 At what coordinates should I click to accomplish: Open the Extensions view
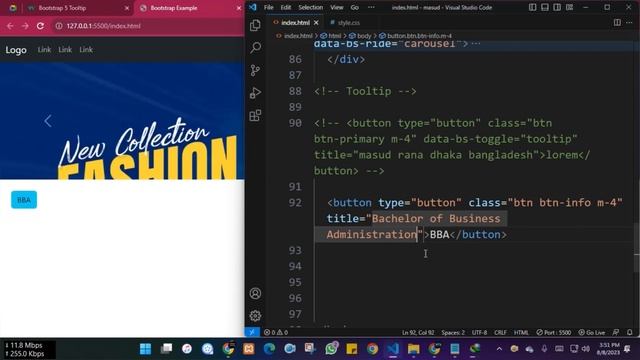pos(256,116)
